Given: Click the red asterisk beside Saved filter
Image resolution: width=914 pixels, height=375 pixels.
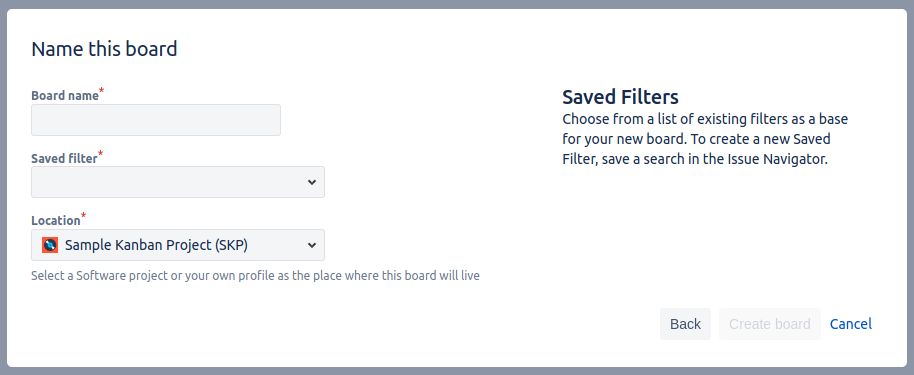Looking at the screenshot, I should coord(100,153).
